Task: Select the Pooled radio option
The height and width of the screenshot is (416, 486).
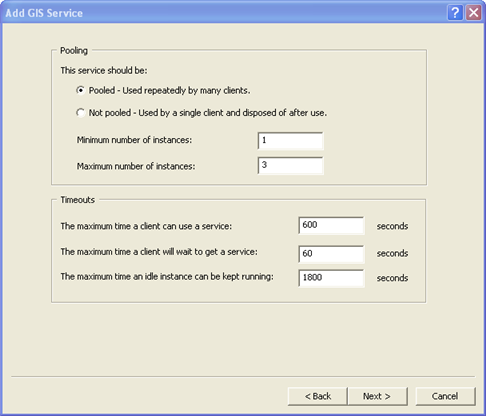Action: 80,90
